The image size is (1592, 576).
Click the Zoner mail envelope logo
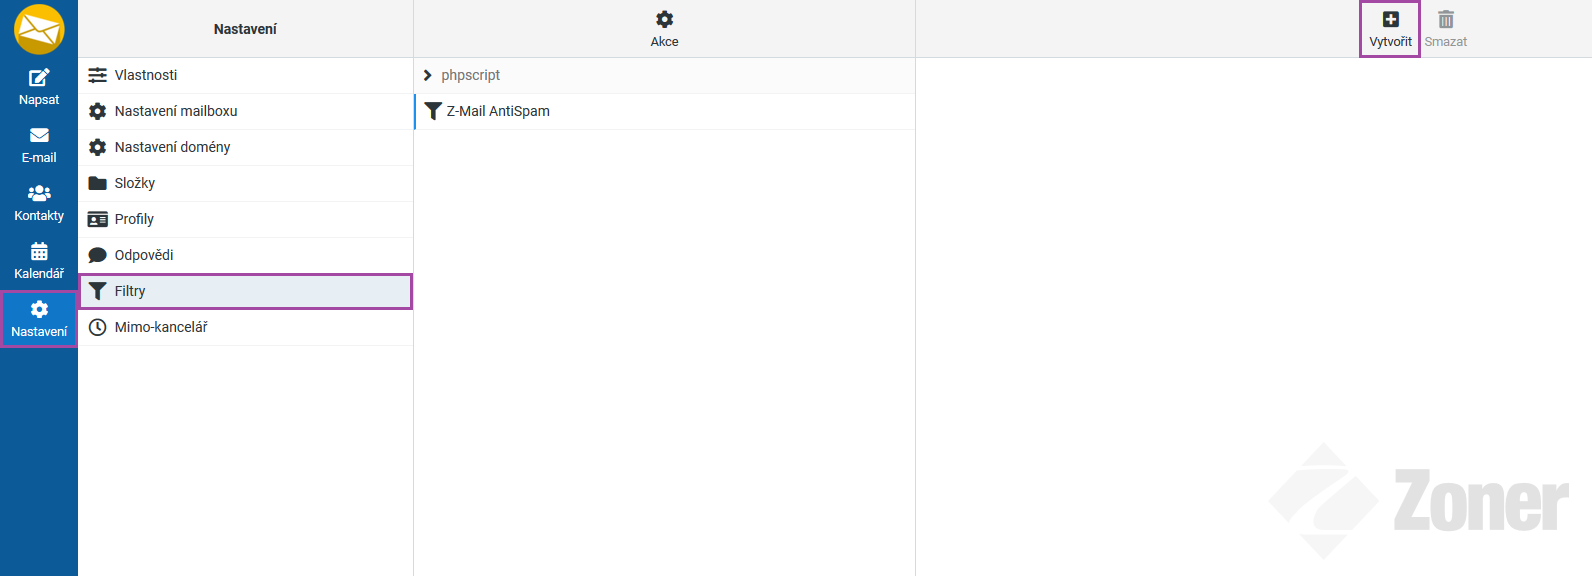click(39, 29)
